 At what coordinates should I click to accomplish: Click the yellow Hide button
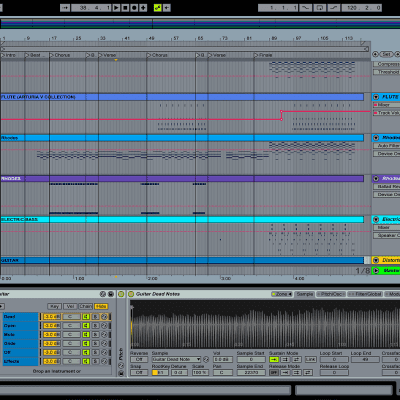pos(101,306)
